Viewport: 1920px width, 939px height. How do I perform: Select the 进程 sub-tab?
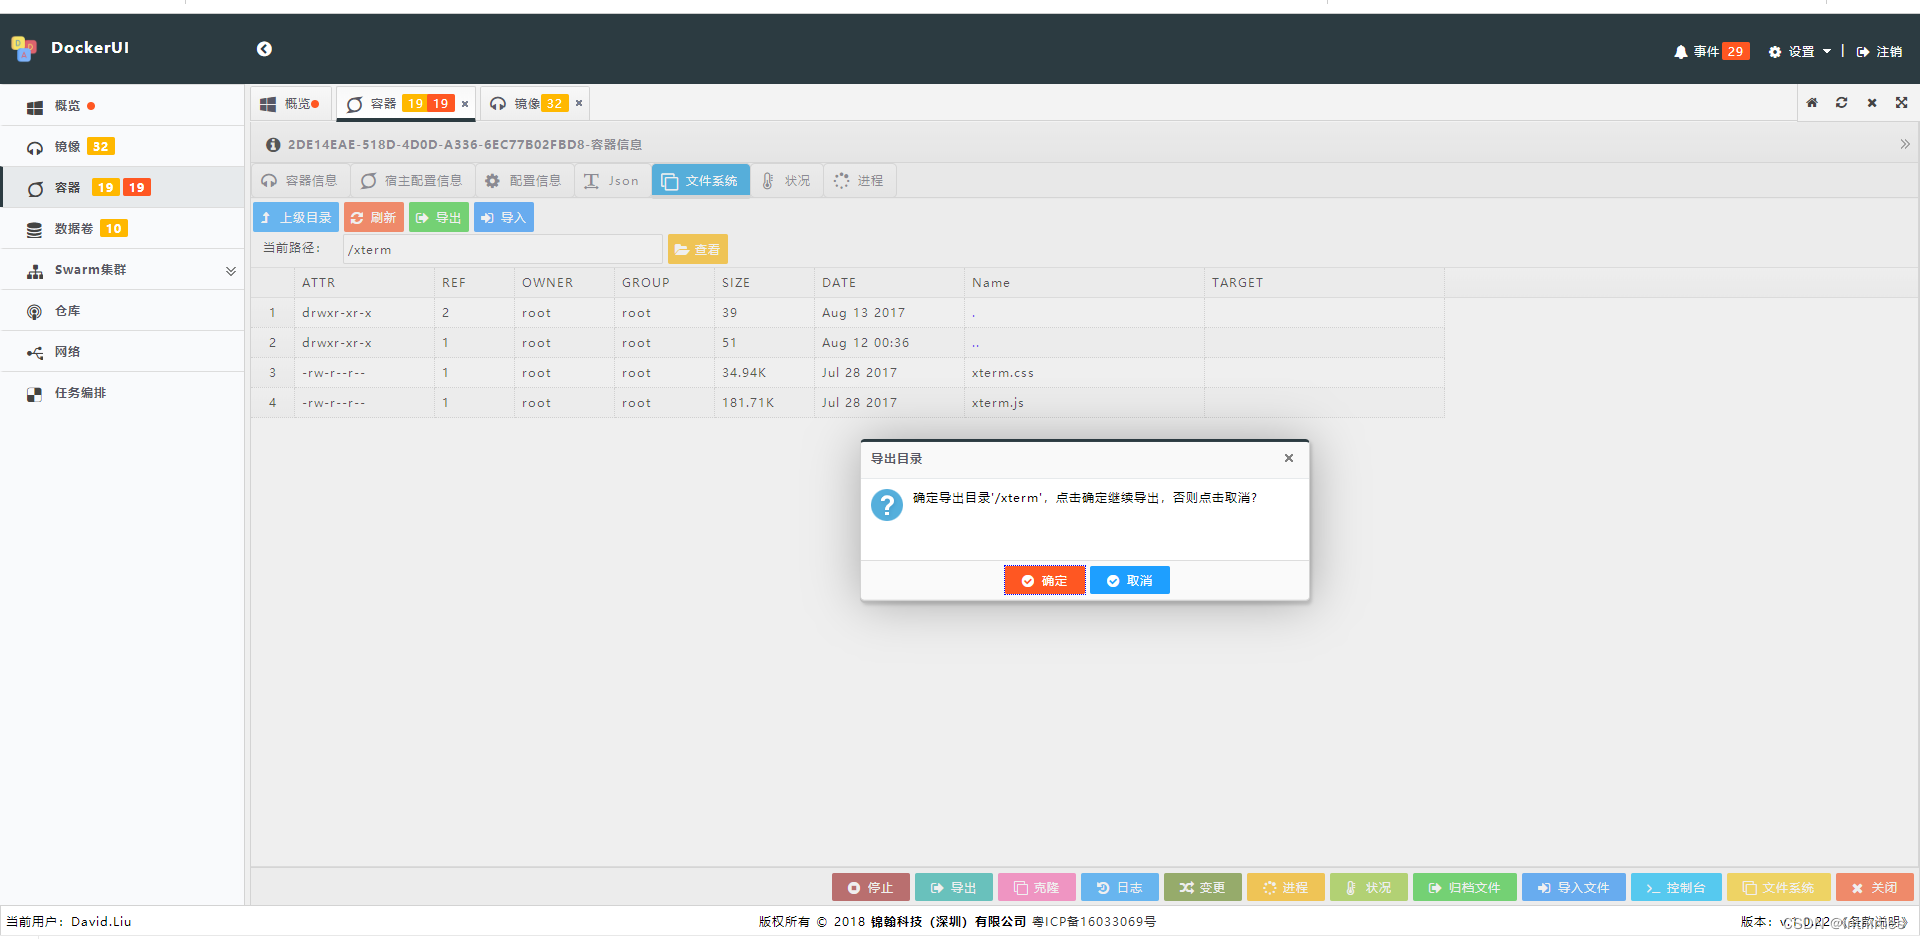[860, 180]
